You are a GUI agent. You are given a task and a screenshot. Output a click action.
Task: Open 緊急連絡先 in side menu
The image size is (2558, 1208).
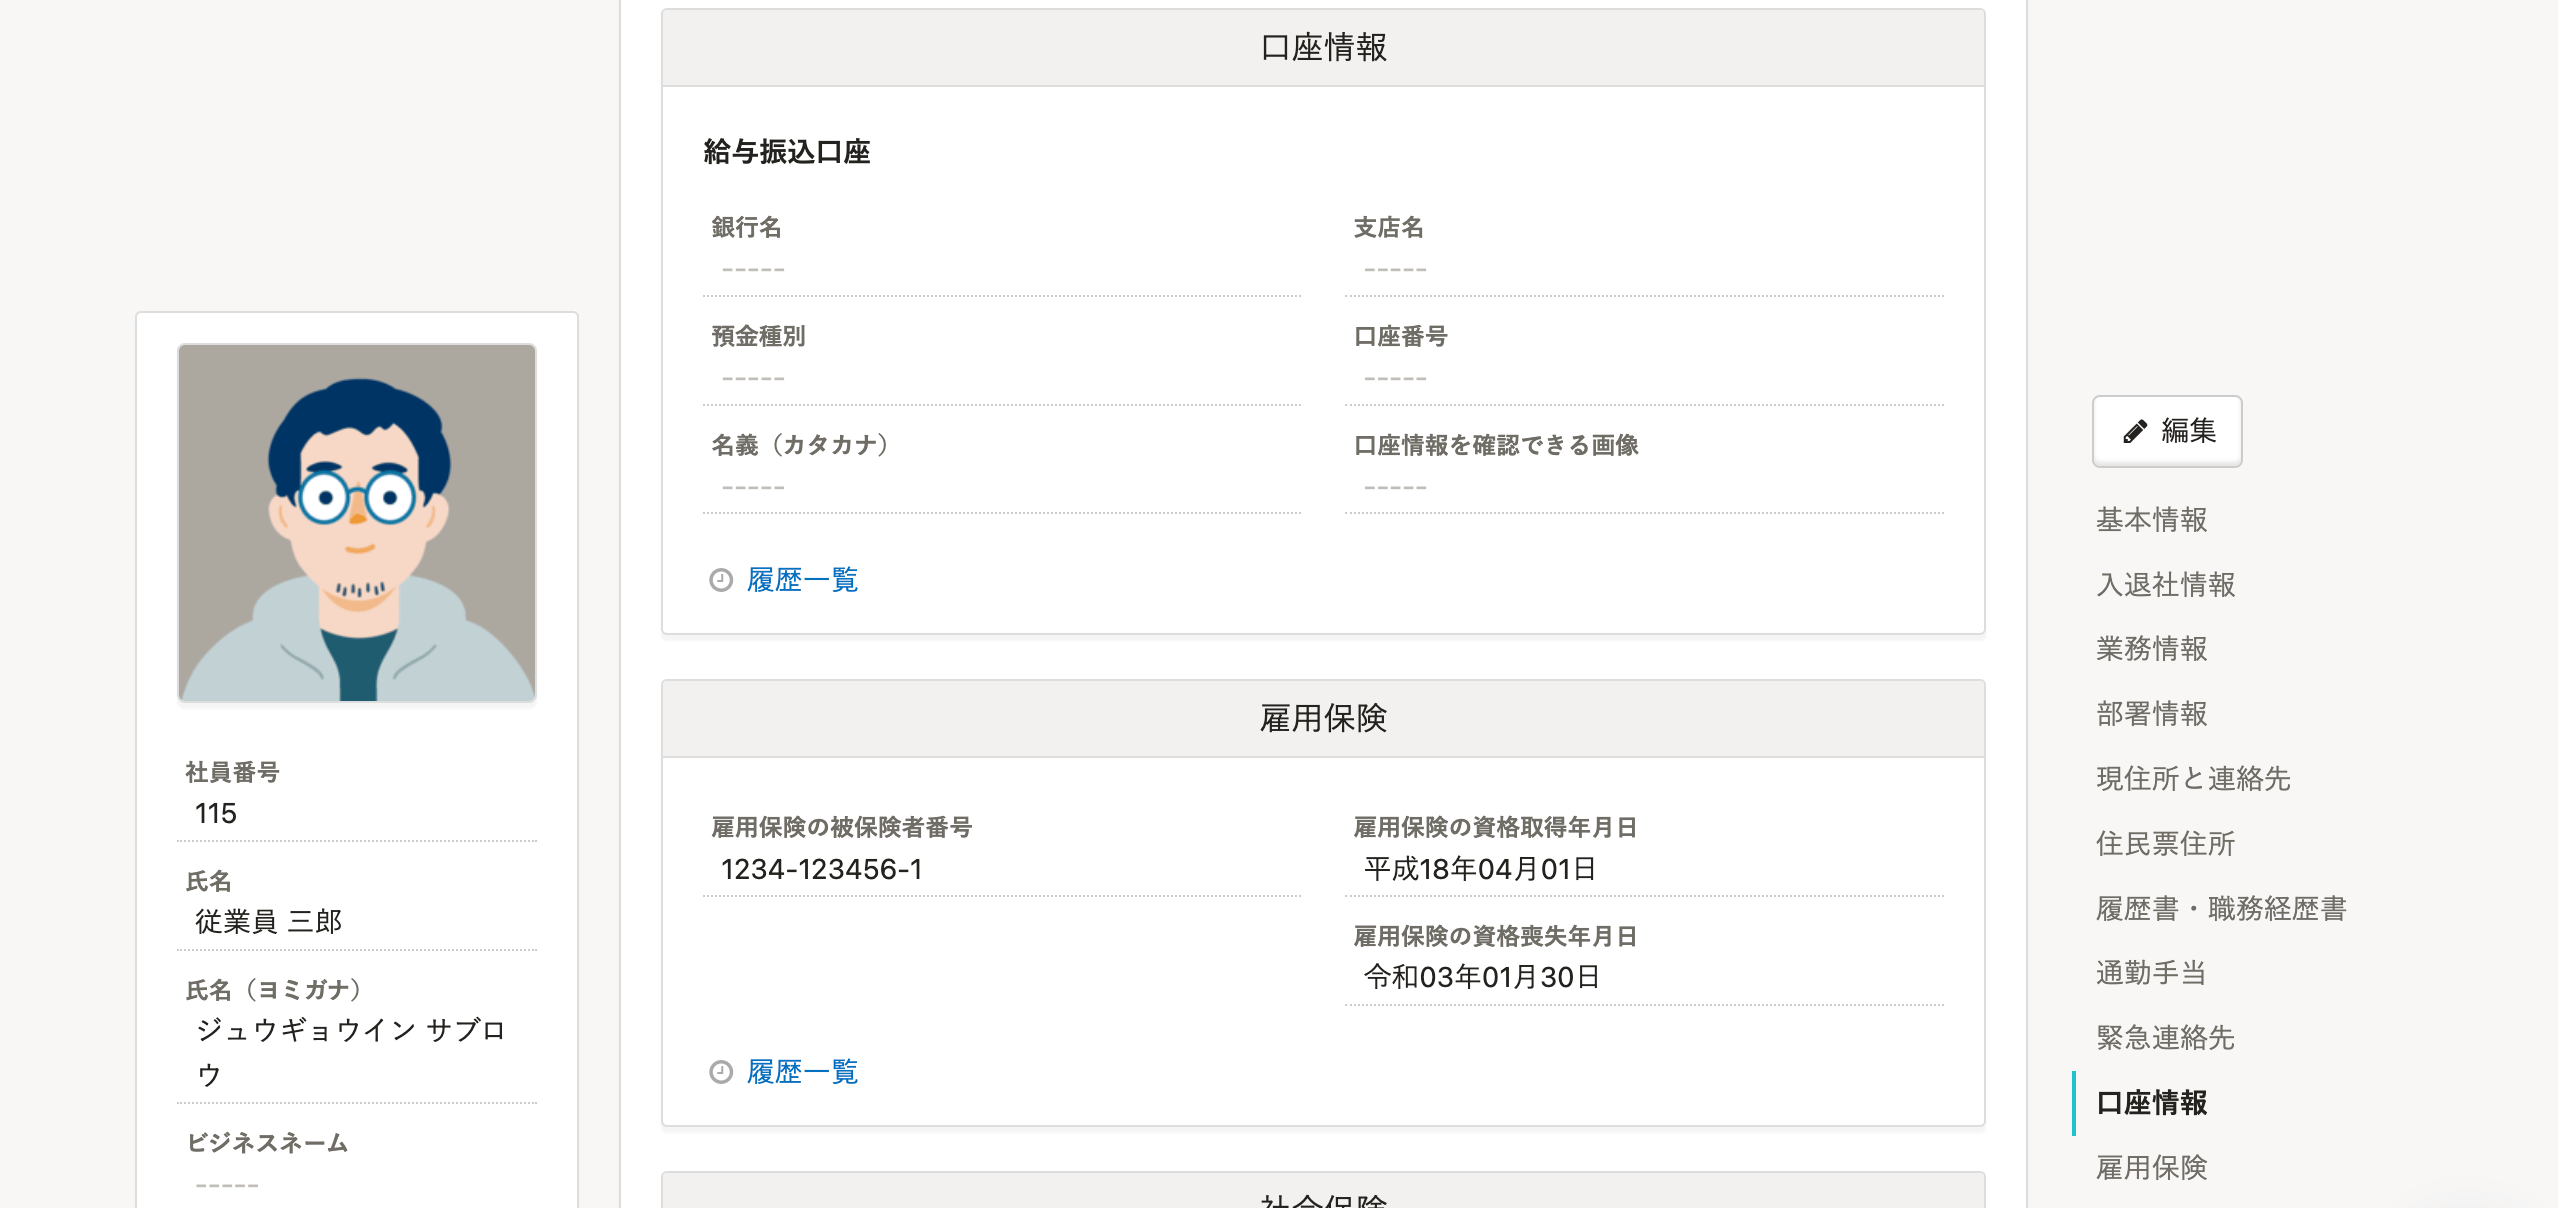[x=2165, y=1038]
